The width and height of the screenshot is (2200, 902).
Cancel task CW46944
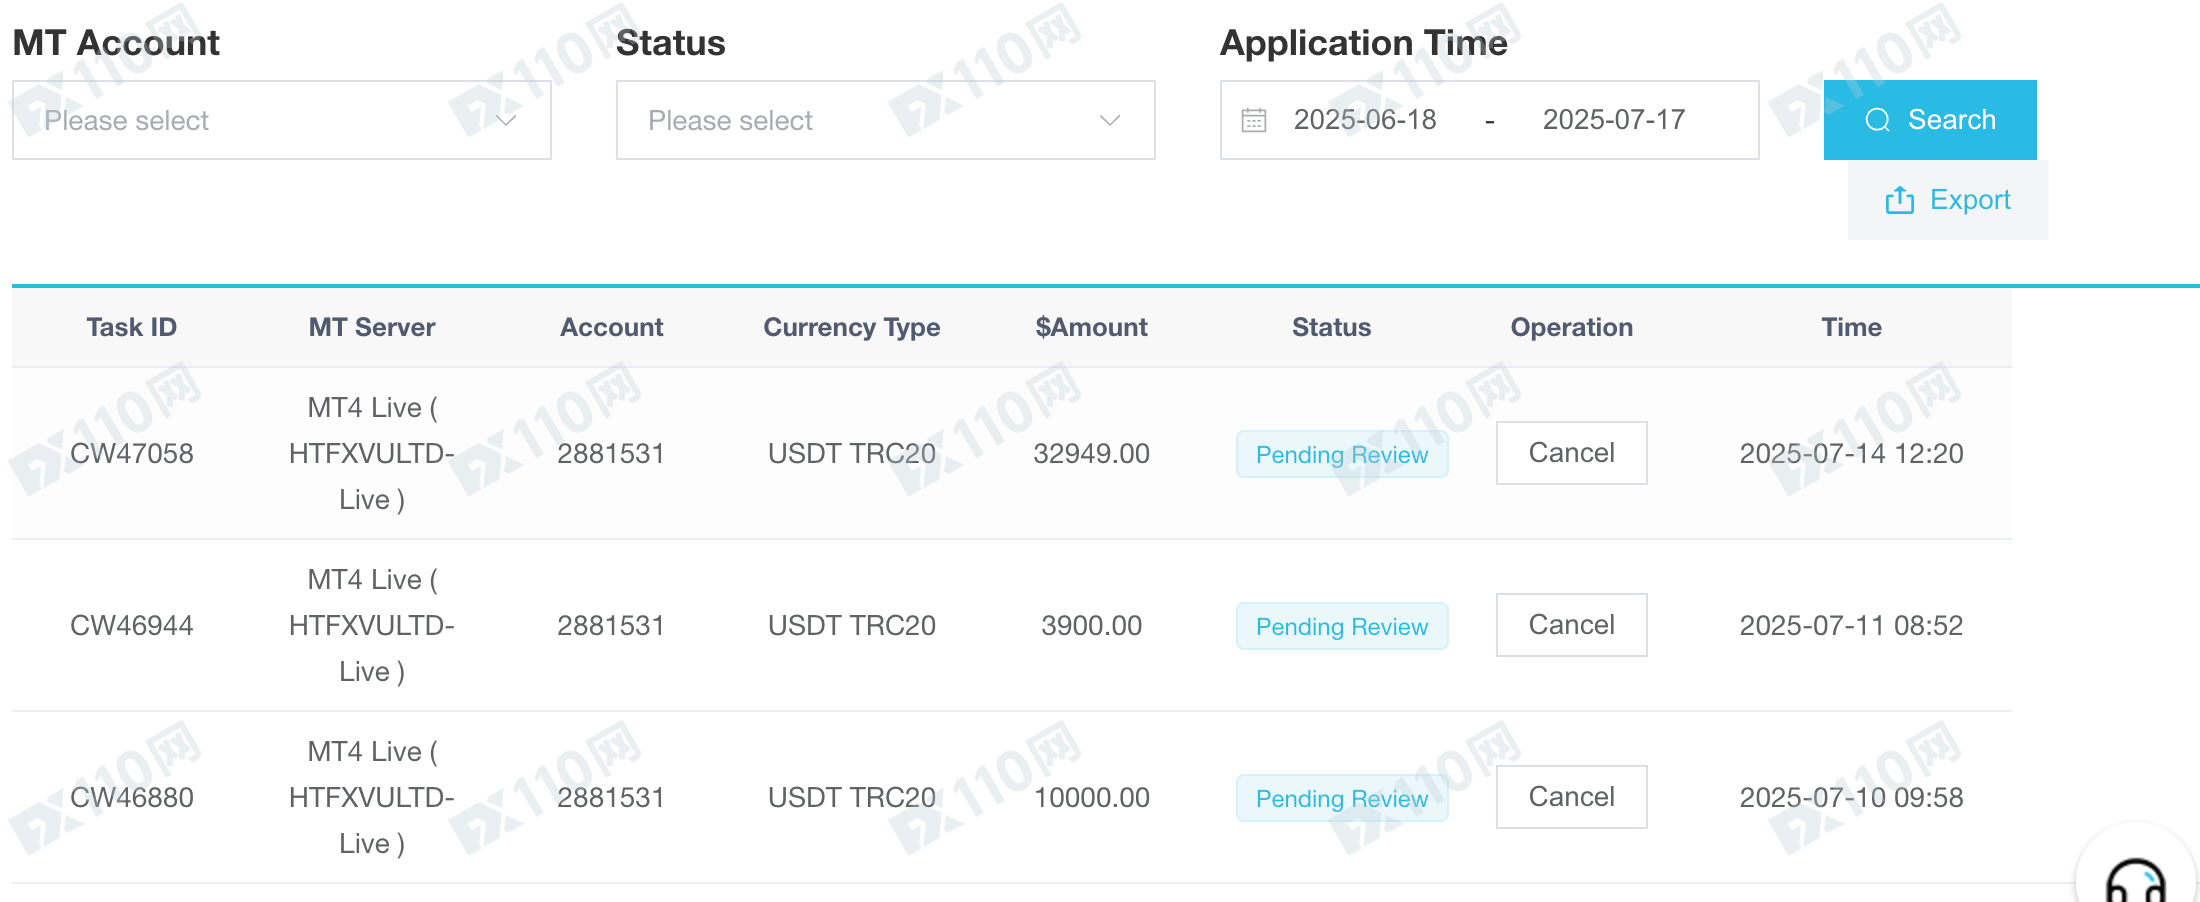click(x=1571, y=625)
